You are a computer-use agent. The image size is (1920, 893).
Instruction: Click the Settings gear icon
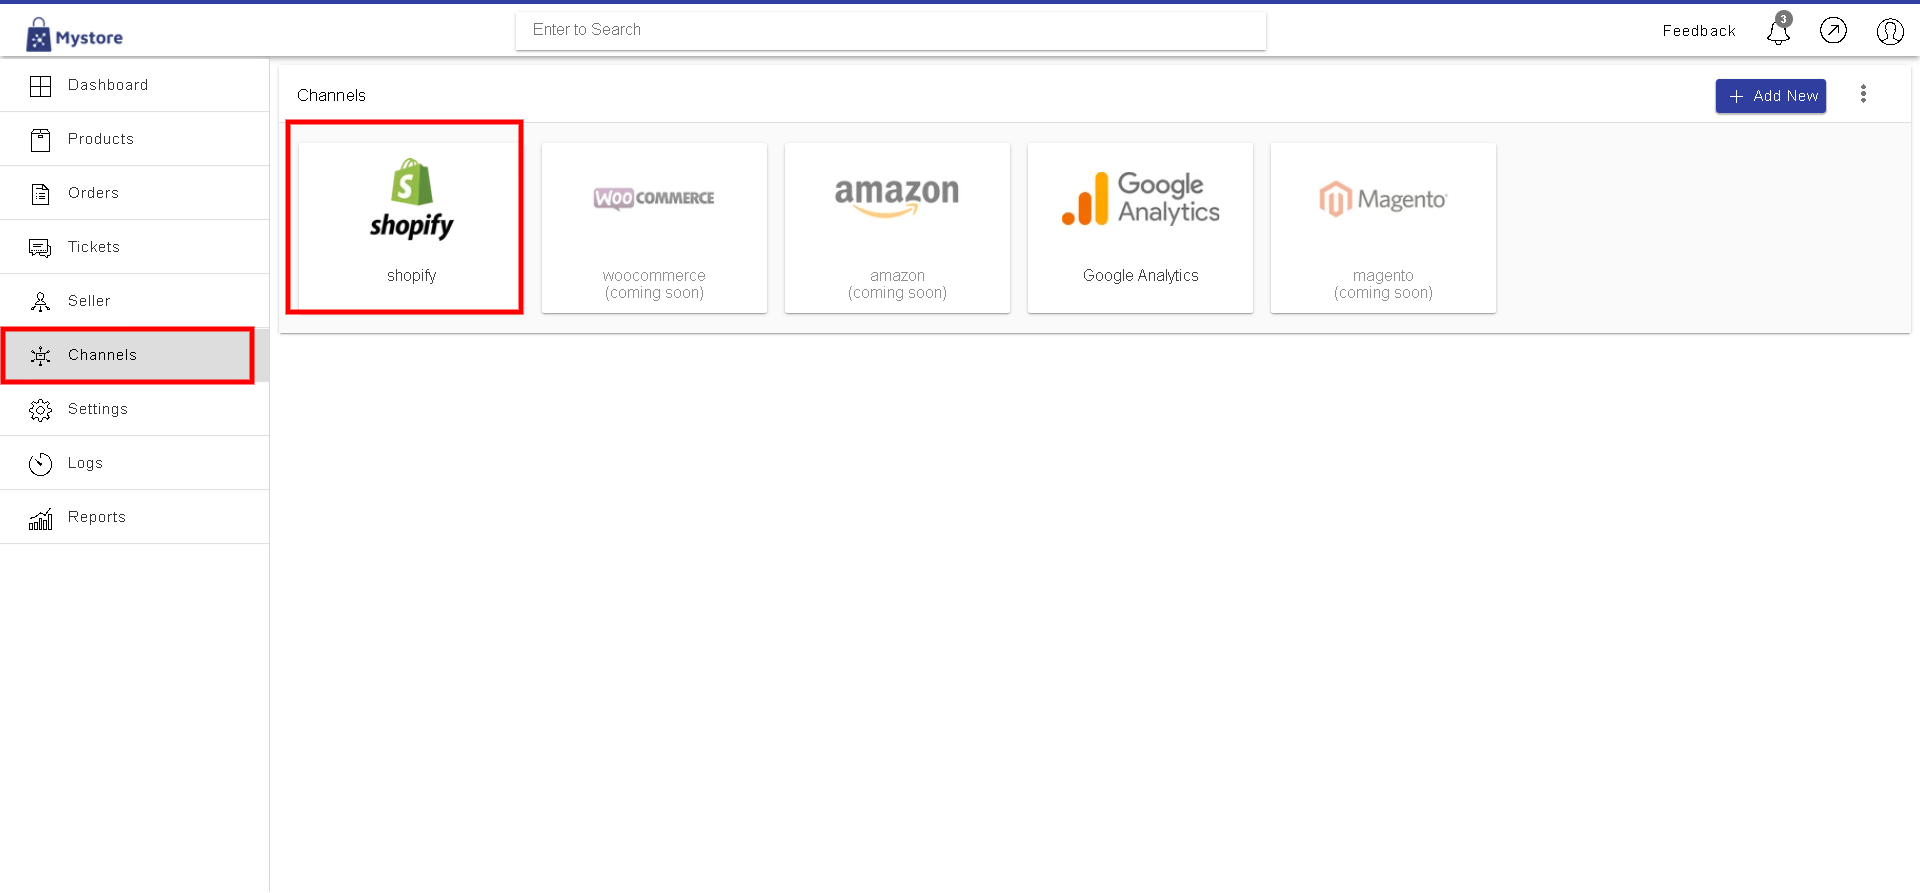click(x=40, y=410)
